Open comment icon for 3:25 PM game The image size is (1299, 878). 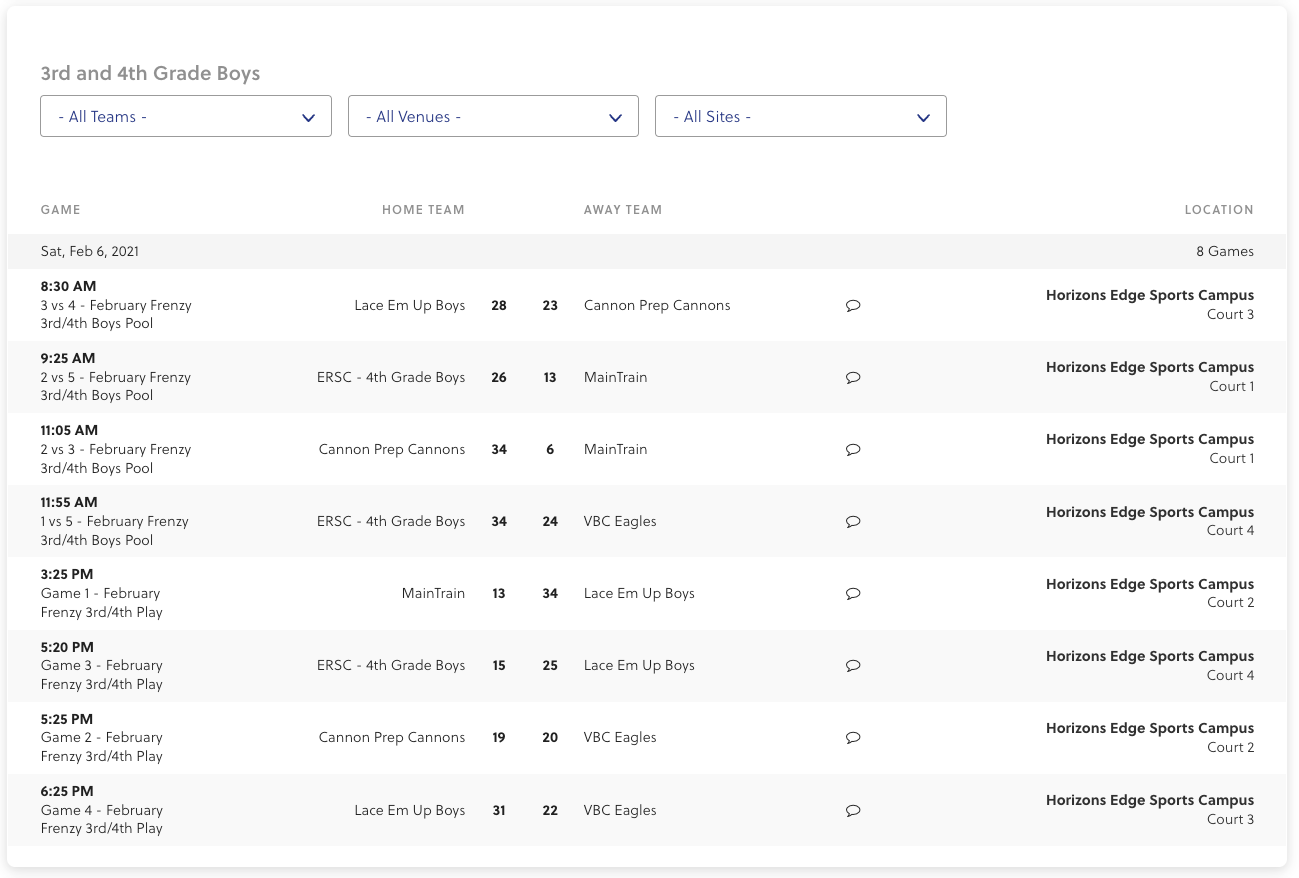[853, 594]
